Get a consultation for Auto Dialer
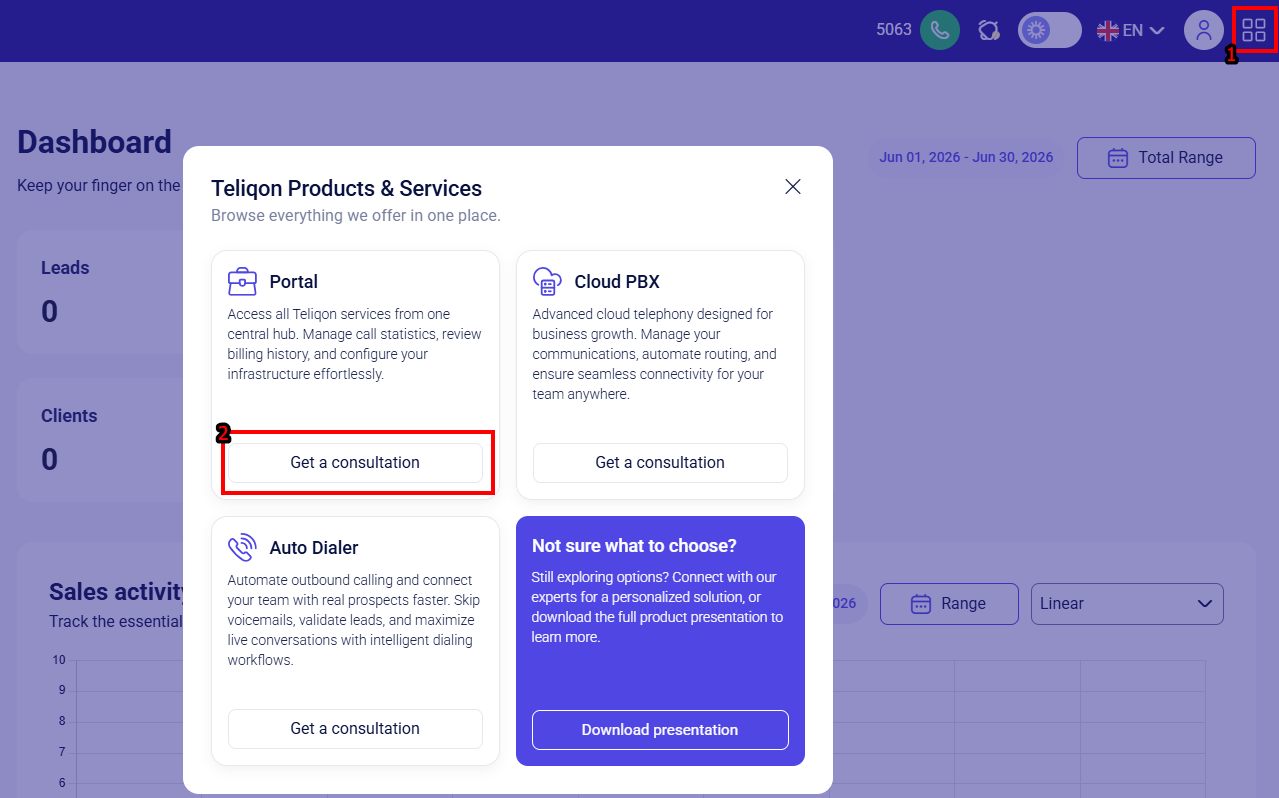The height and width of the screenshot is (798, 1279). (x=355, y=729)
